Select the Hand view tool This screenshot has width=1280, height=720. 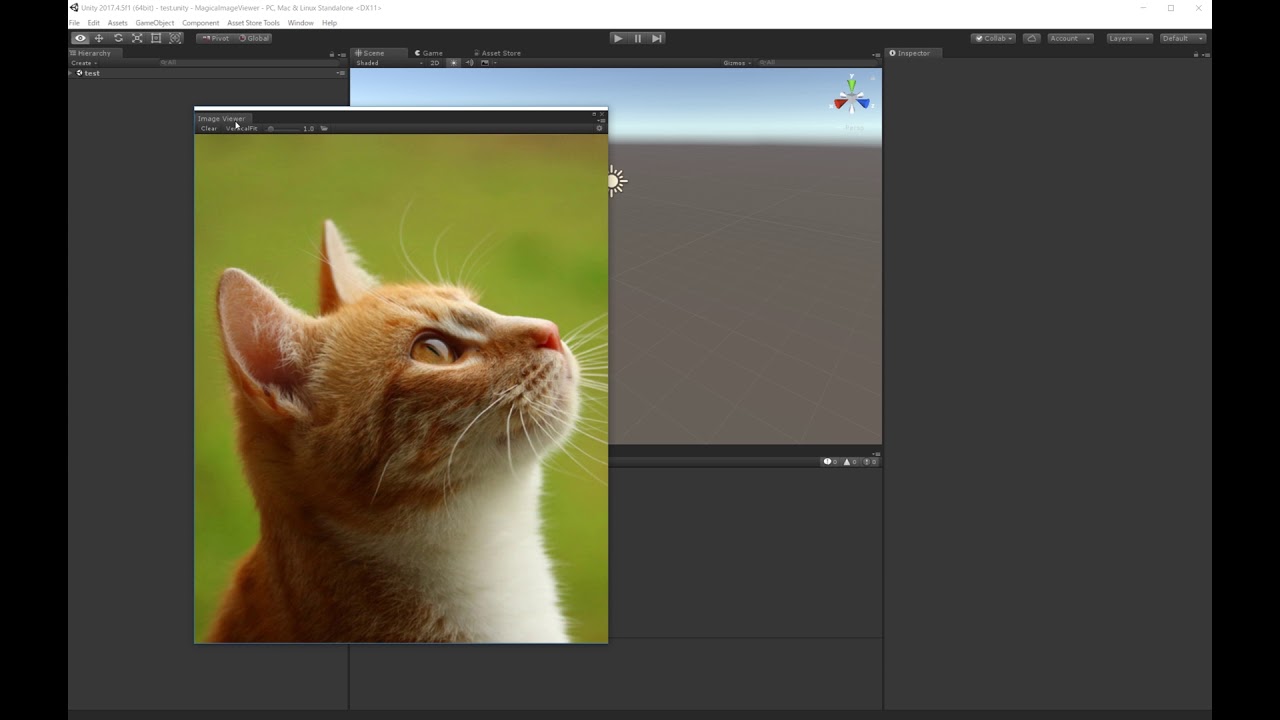[x=80, y=38]
